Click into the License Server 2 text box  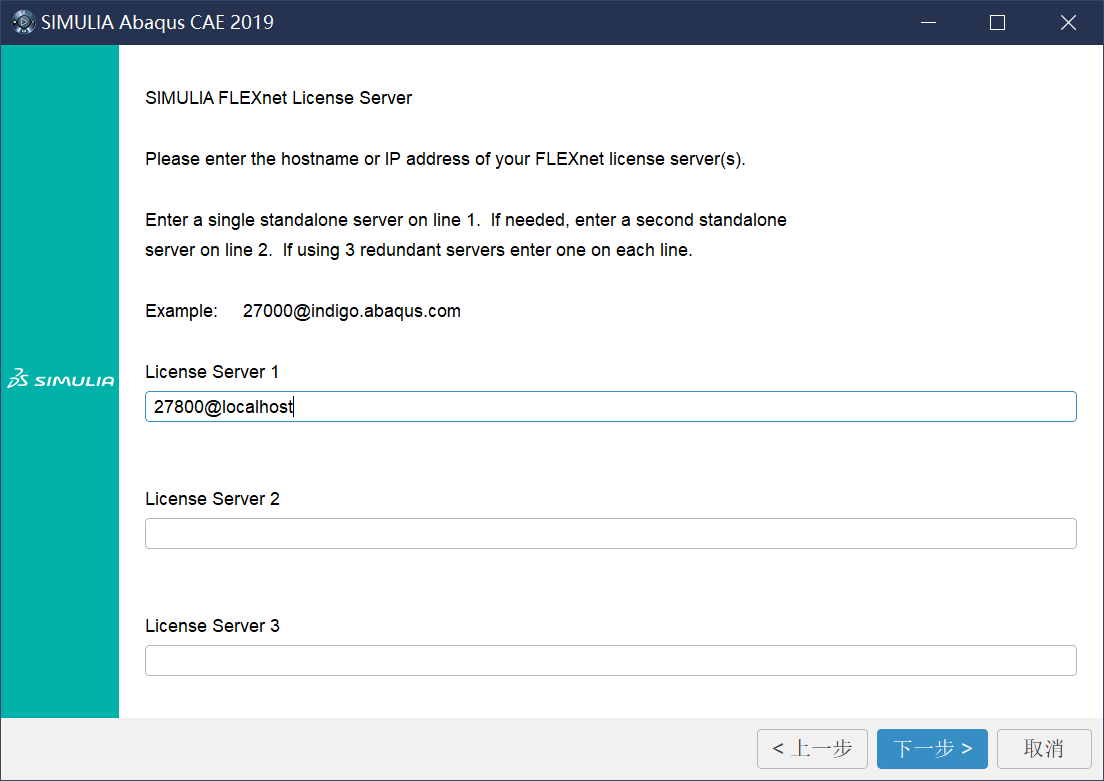coord(610,533)
